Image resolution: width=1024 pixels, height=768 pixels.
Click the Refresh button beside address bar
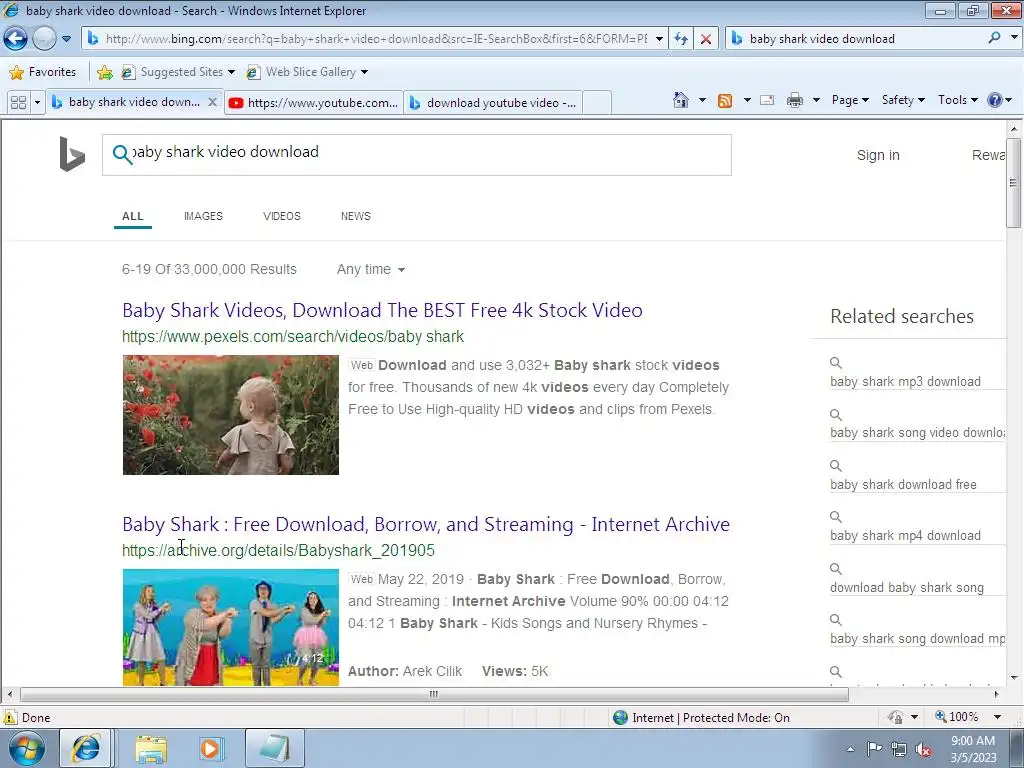(680, 39)
